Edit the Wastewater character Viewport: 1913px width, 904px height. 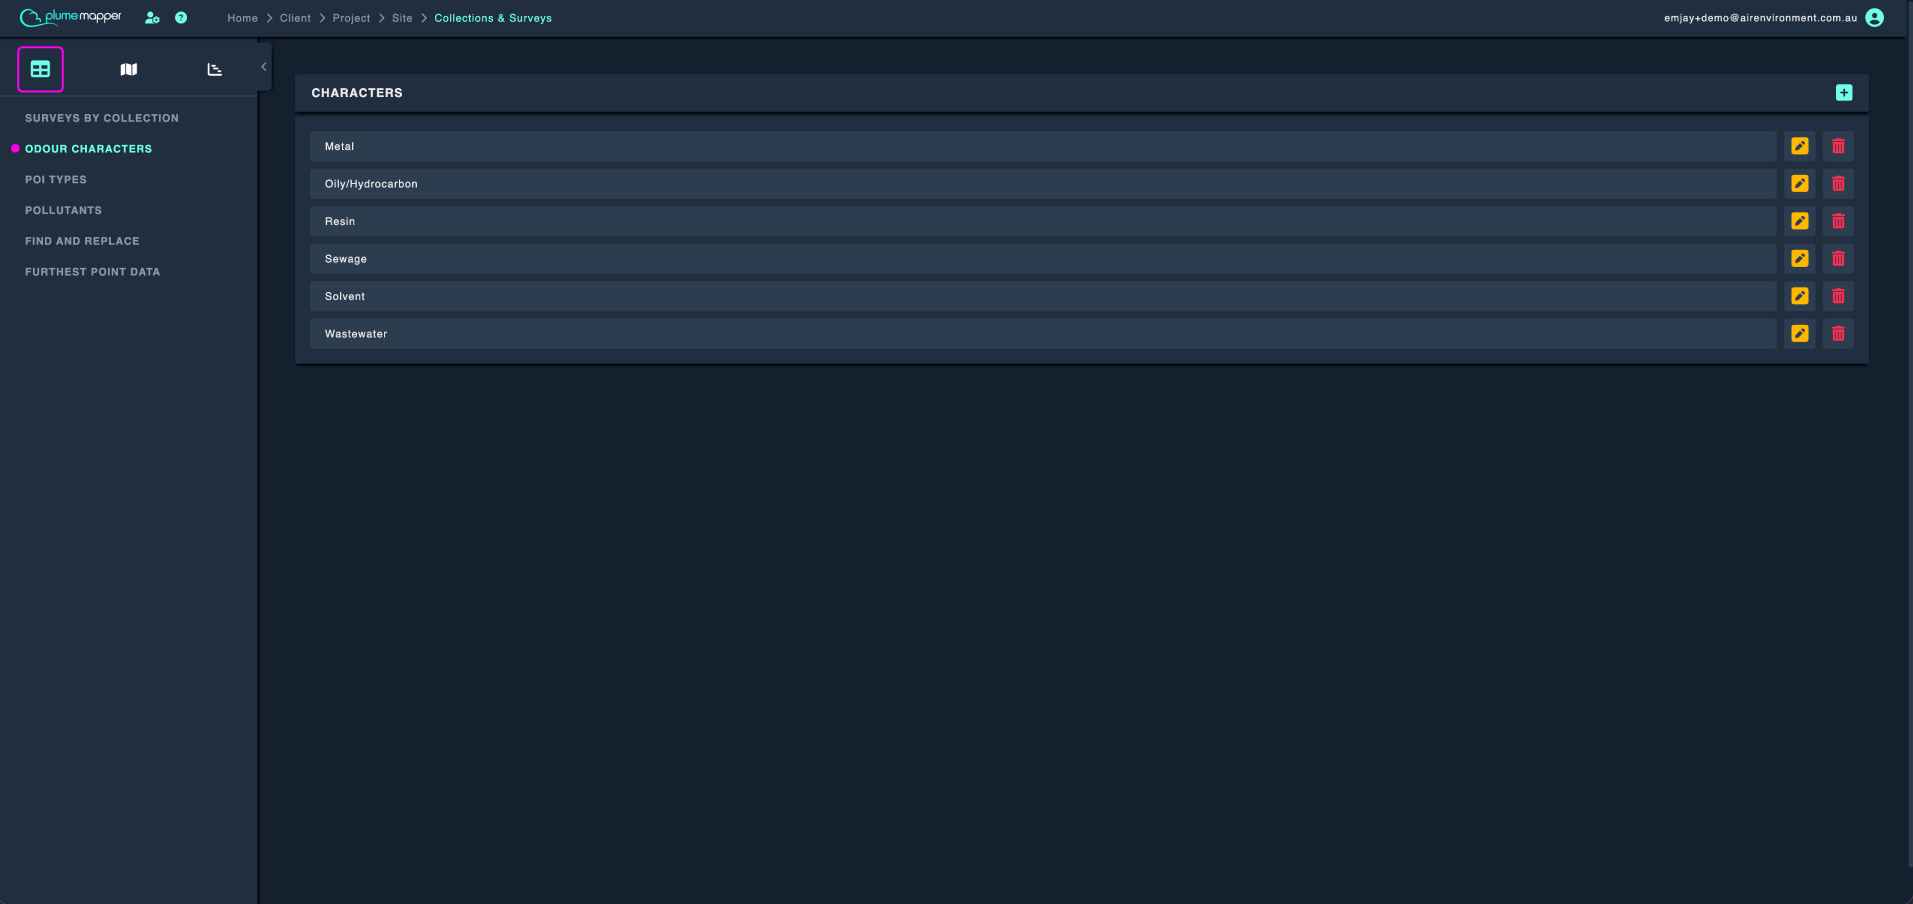point(1800,334)
